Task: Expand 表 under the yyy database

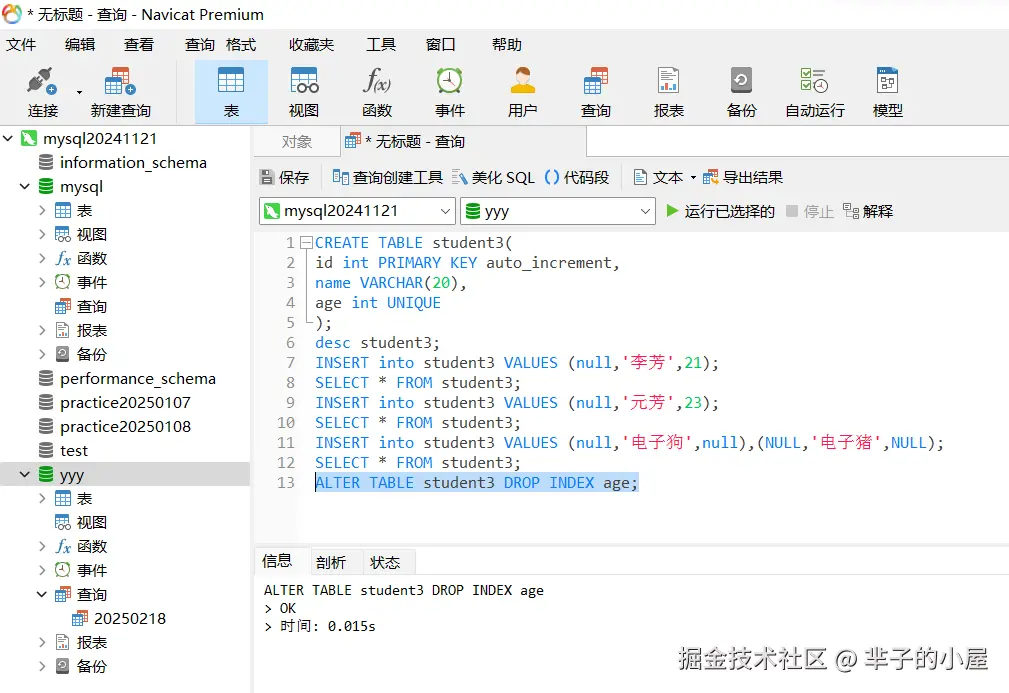Action: (42, 499)
